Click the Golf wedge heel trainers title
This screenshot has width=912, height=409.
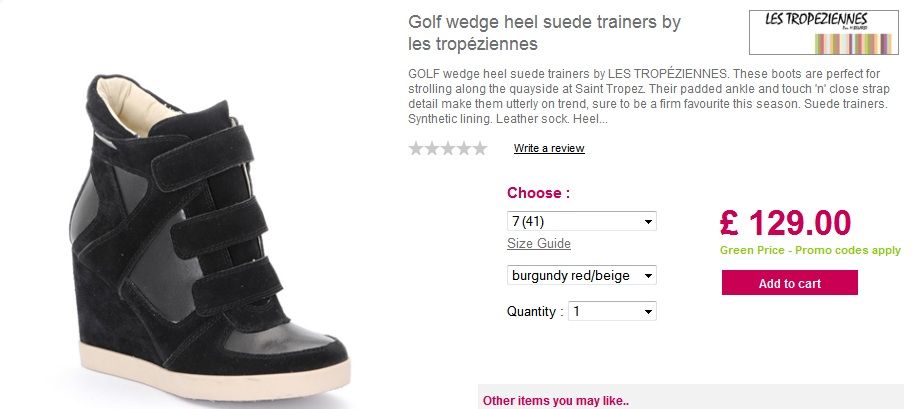pyautogui.click(x=544, y=33)
